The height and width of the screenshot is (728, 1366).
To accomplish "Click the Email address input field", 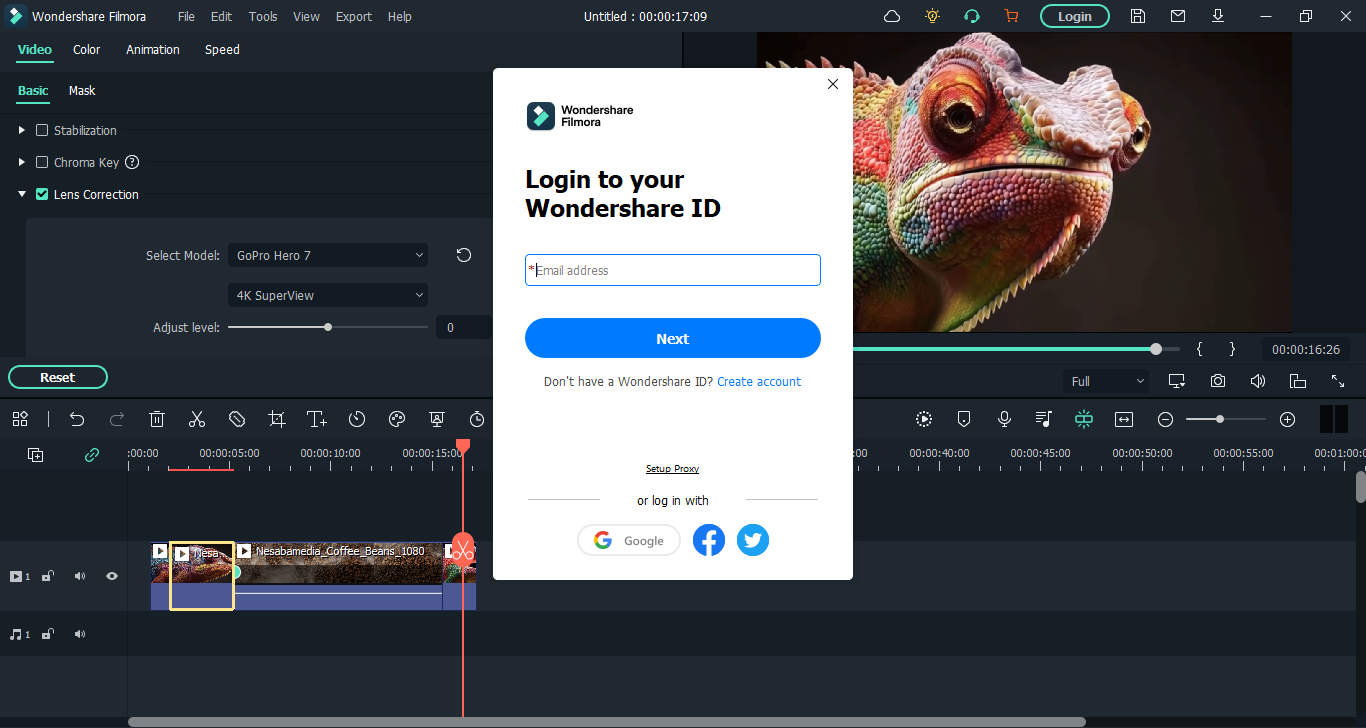I will coord(672,270).
